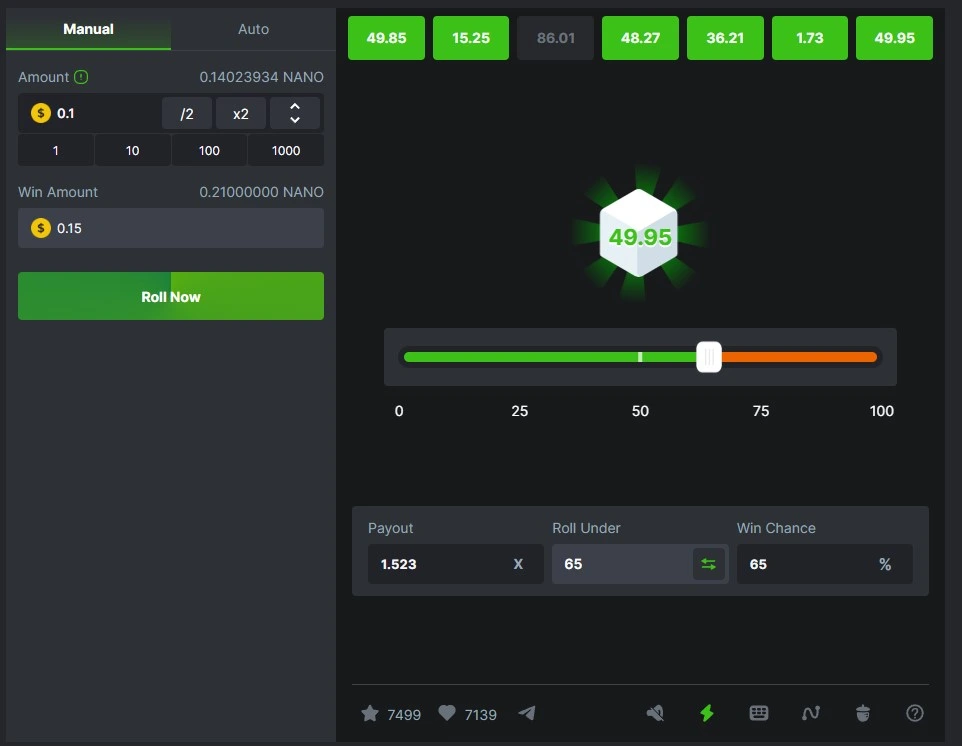Image resolution: width=962 pixels, height=746 pixels.
Task: Click the star favorites icon
Action: click(x=370, y=713)
